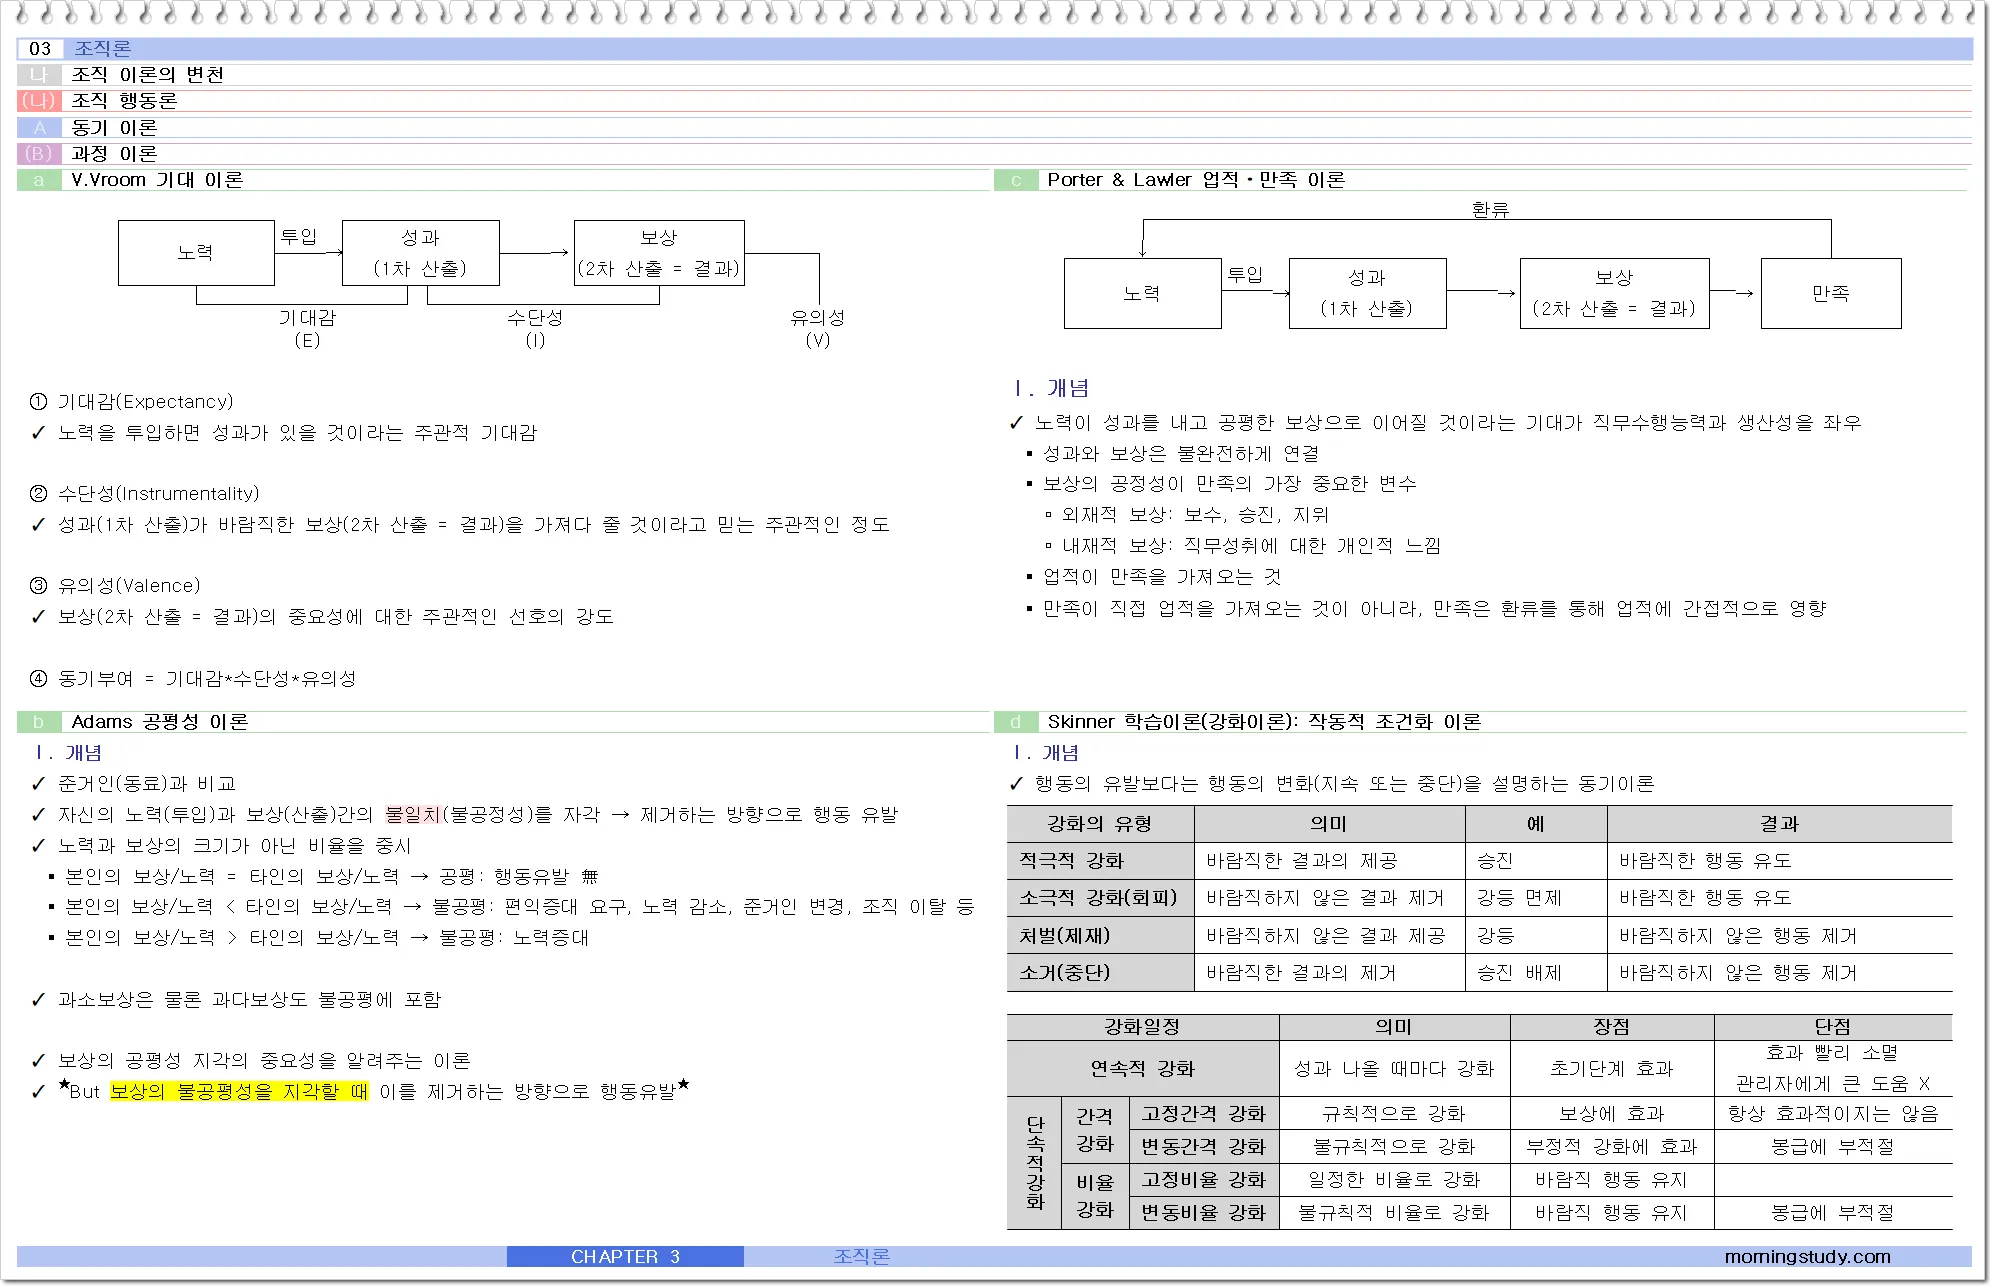Click the 'Adams 공평성 이론' section title
Viewport: 1990px width, 1286px height.
click(160, 722)
